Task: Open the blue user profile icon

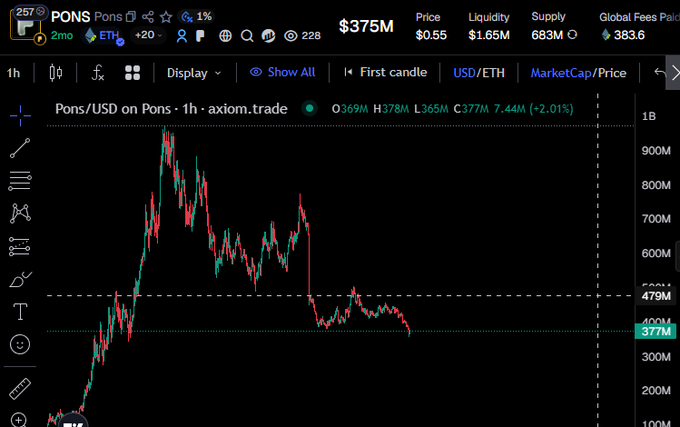Action: pos(181,36)
